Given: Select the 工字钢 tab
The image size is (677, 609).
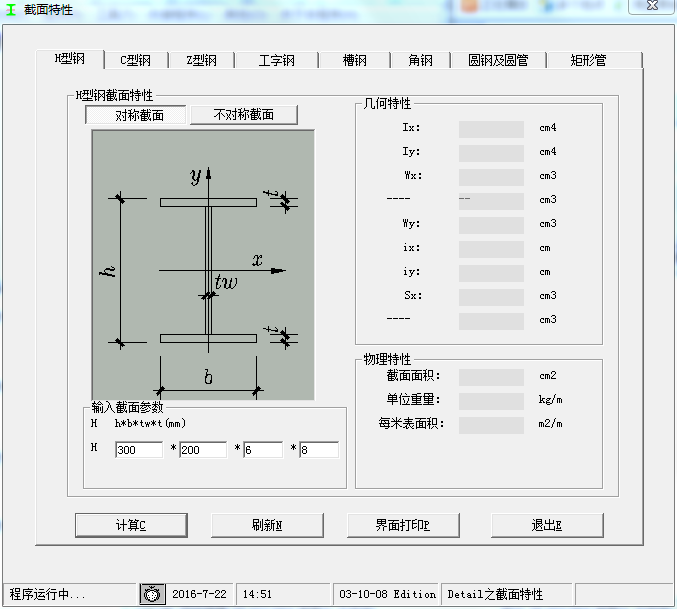Looking at the screenshot, I should (277, 60).
